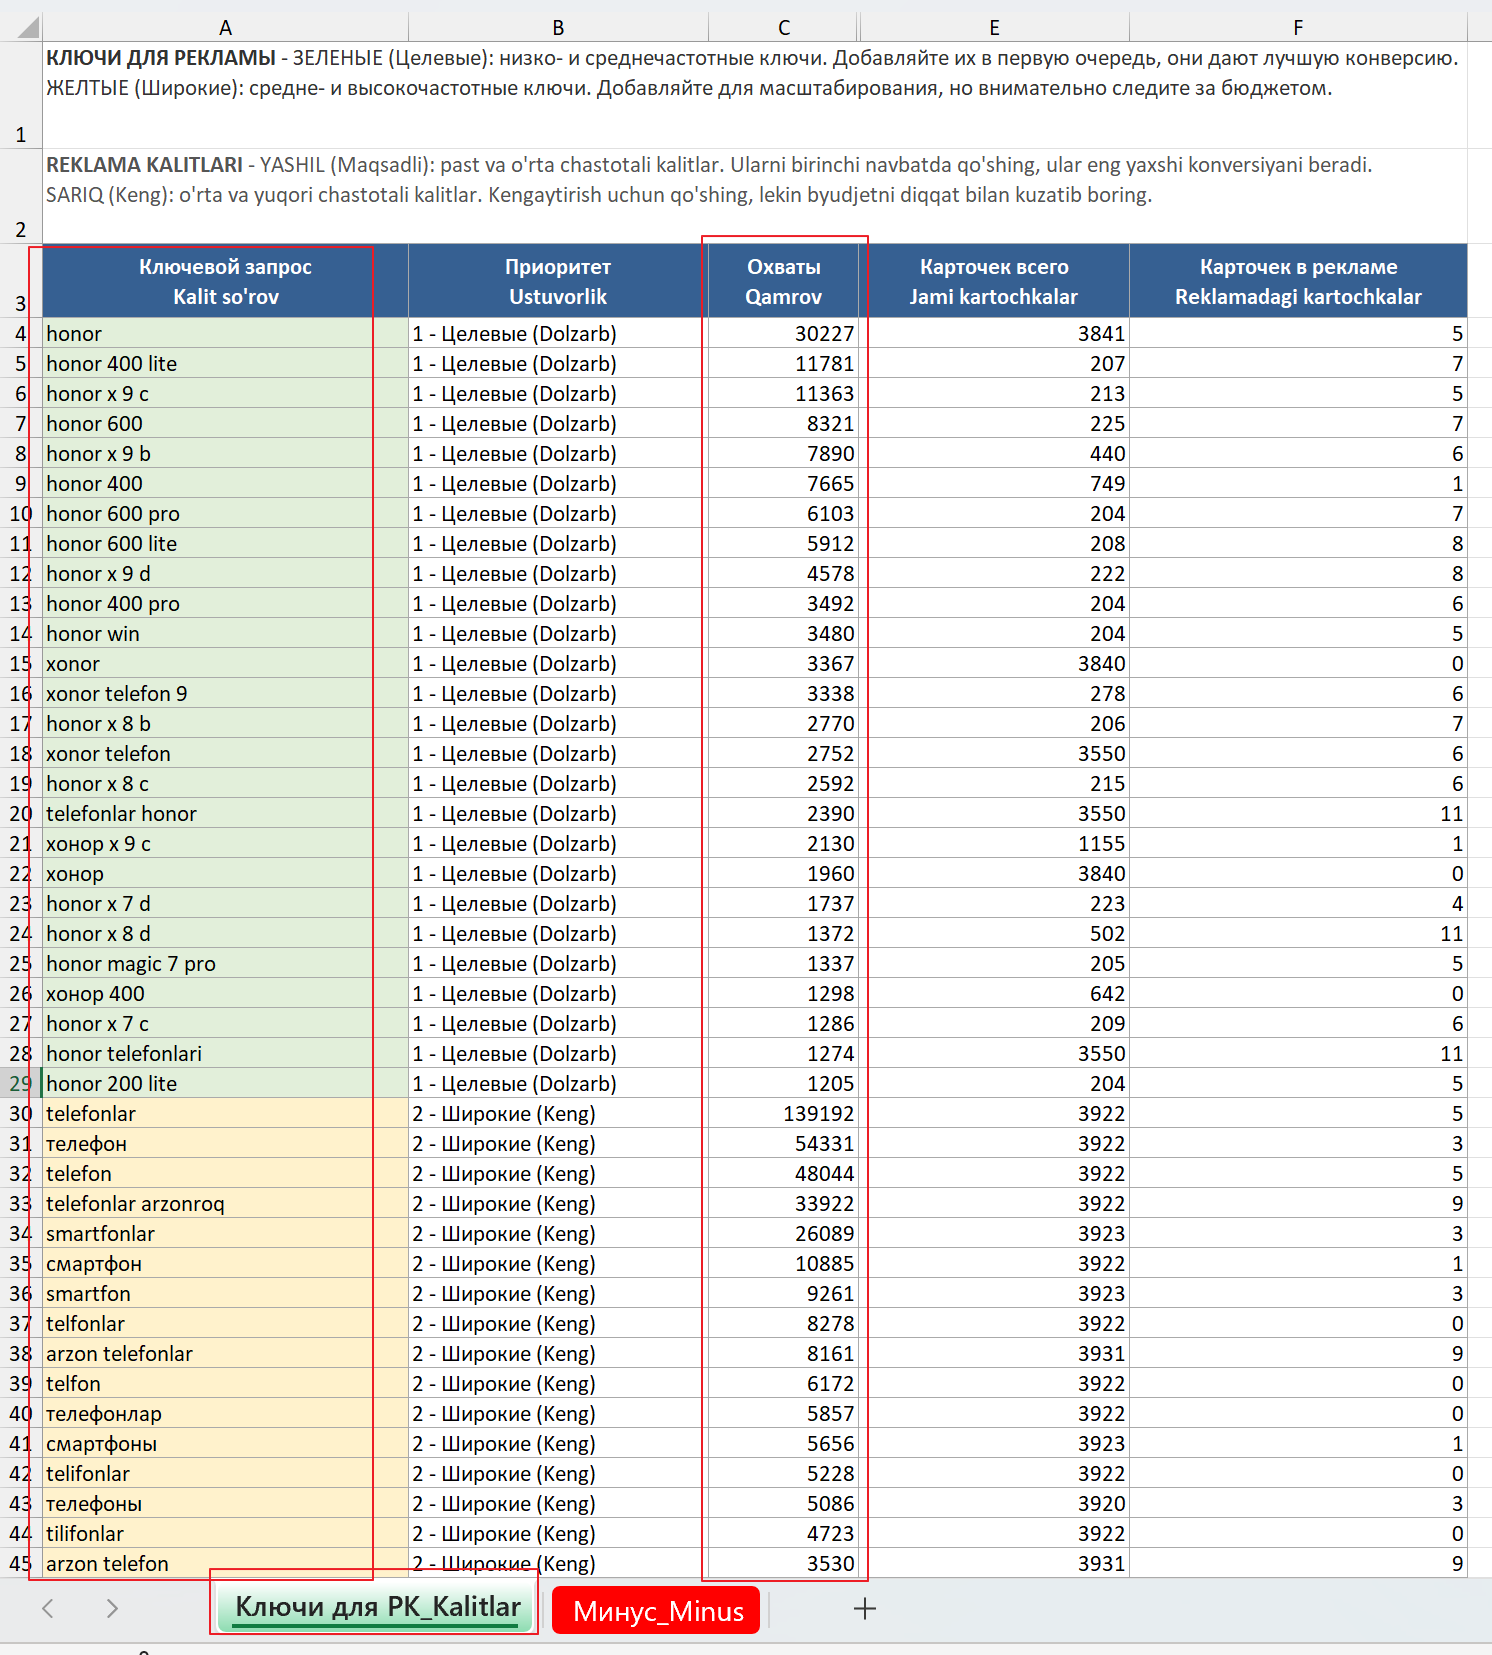Click the 'telefonlar arzonroq' keyword cell

pos(225,1203)
